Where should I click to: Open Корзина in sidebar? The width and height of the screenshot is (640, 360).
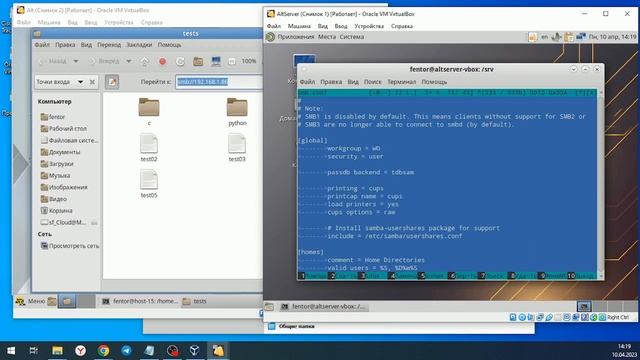[x=57, y=211]
